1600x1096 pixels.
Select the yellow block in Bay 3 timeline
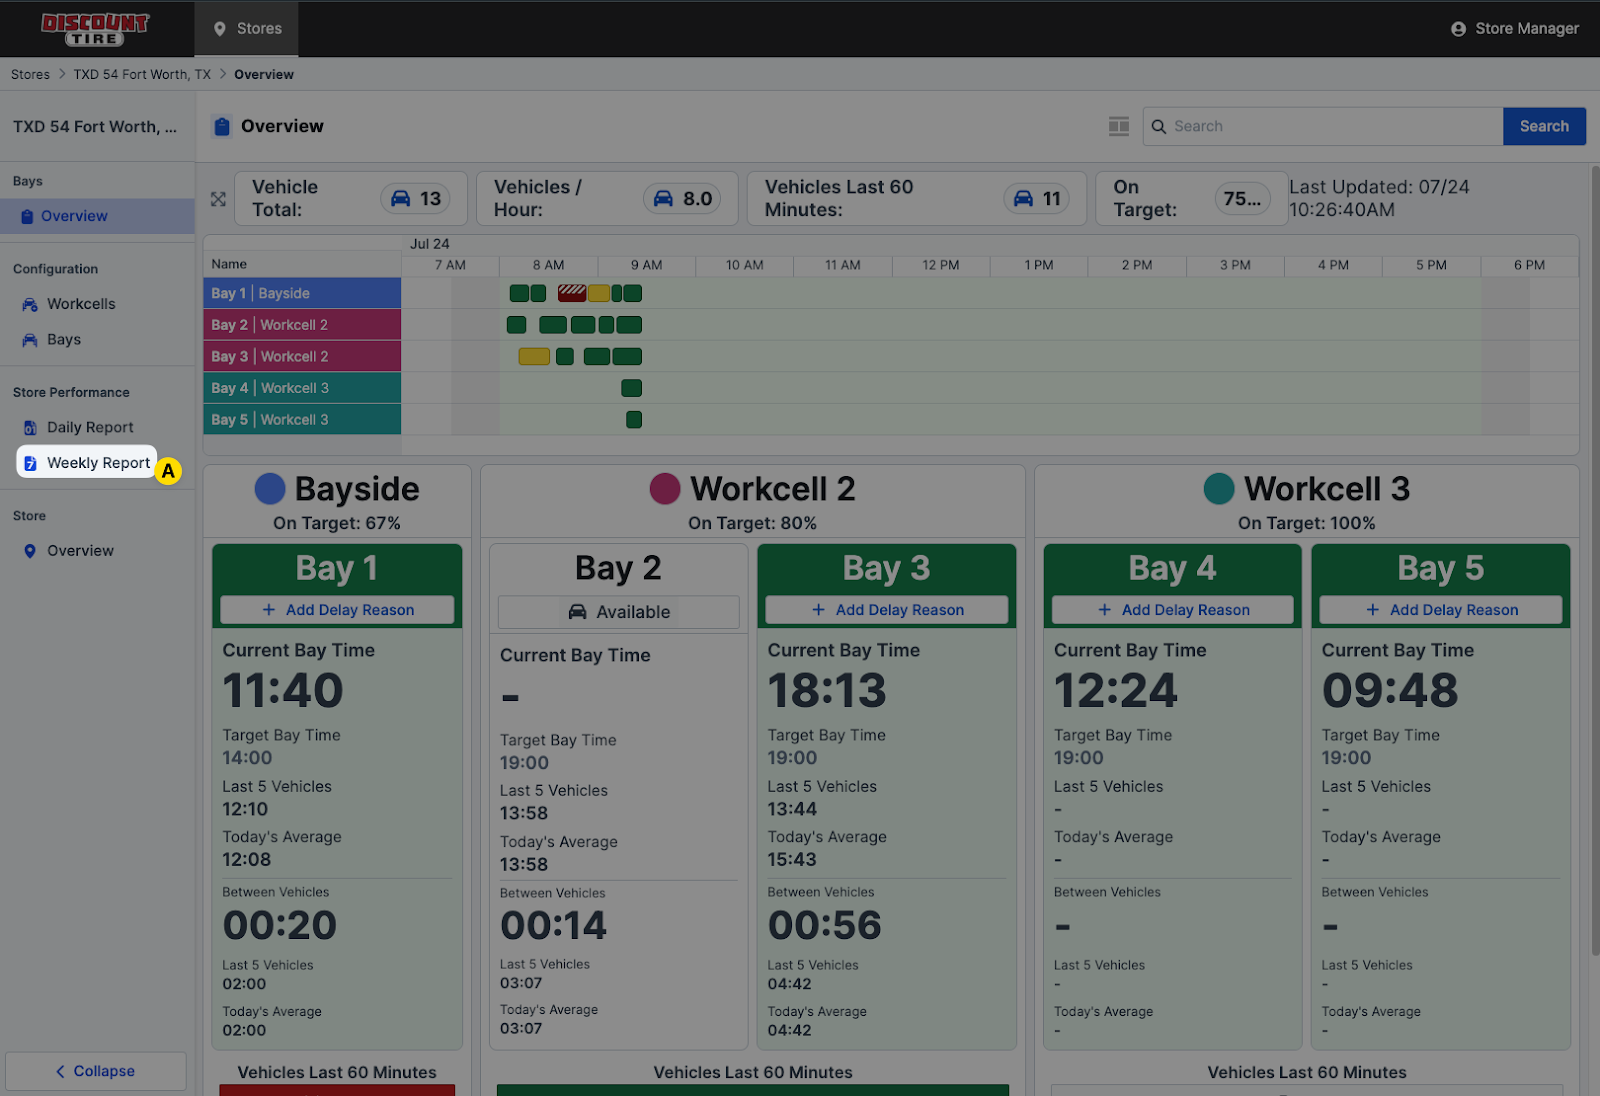534,357
